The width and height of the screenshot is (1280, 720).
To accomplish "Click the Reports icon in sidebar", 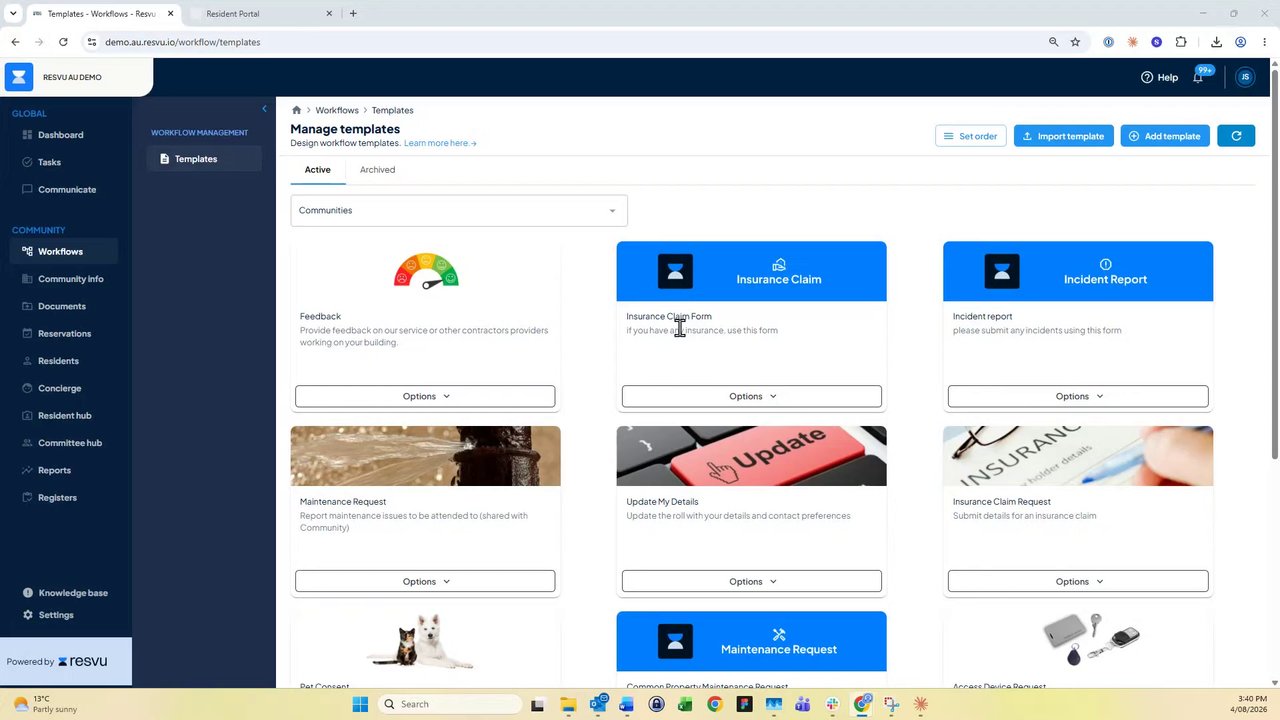I will (28, 470).
